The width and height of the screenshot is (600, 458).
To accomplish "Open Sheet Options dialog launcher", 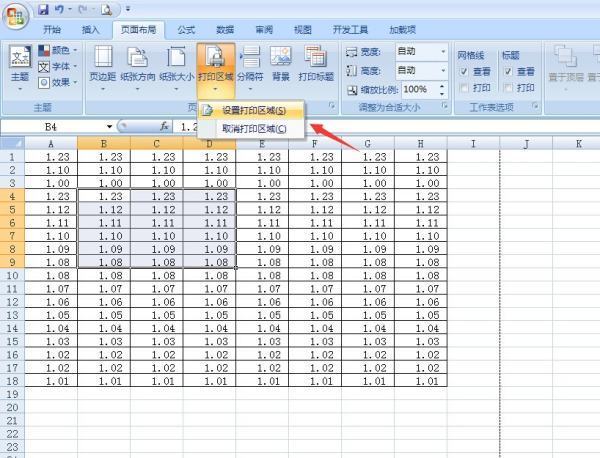I will (535, 106).
